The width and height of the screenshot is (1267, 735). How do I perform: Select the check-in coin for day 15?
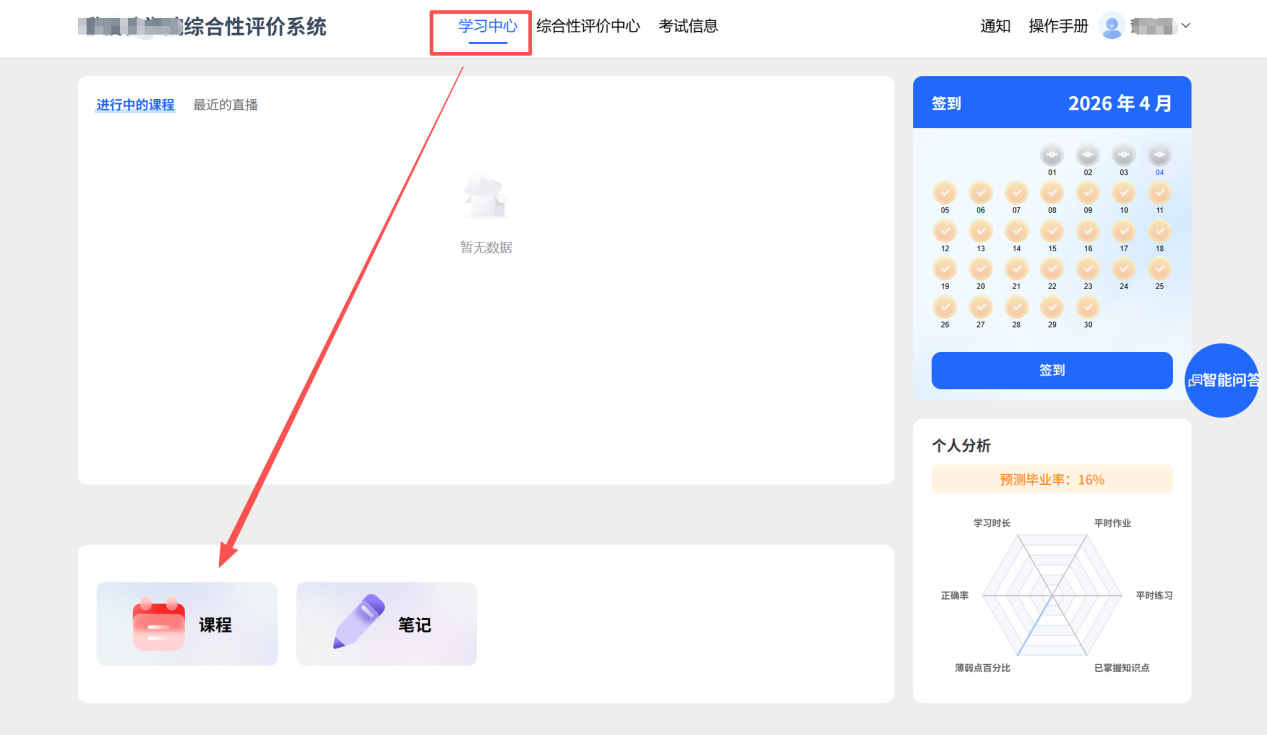tap(1052, 231)
